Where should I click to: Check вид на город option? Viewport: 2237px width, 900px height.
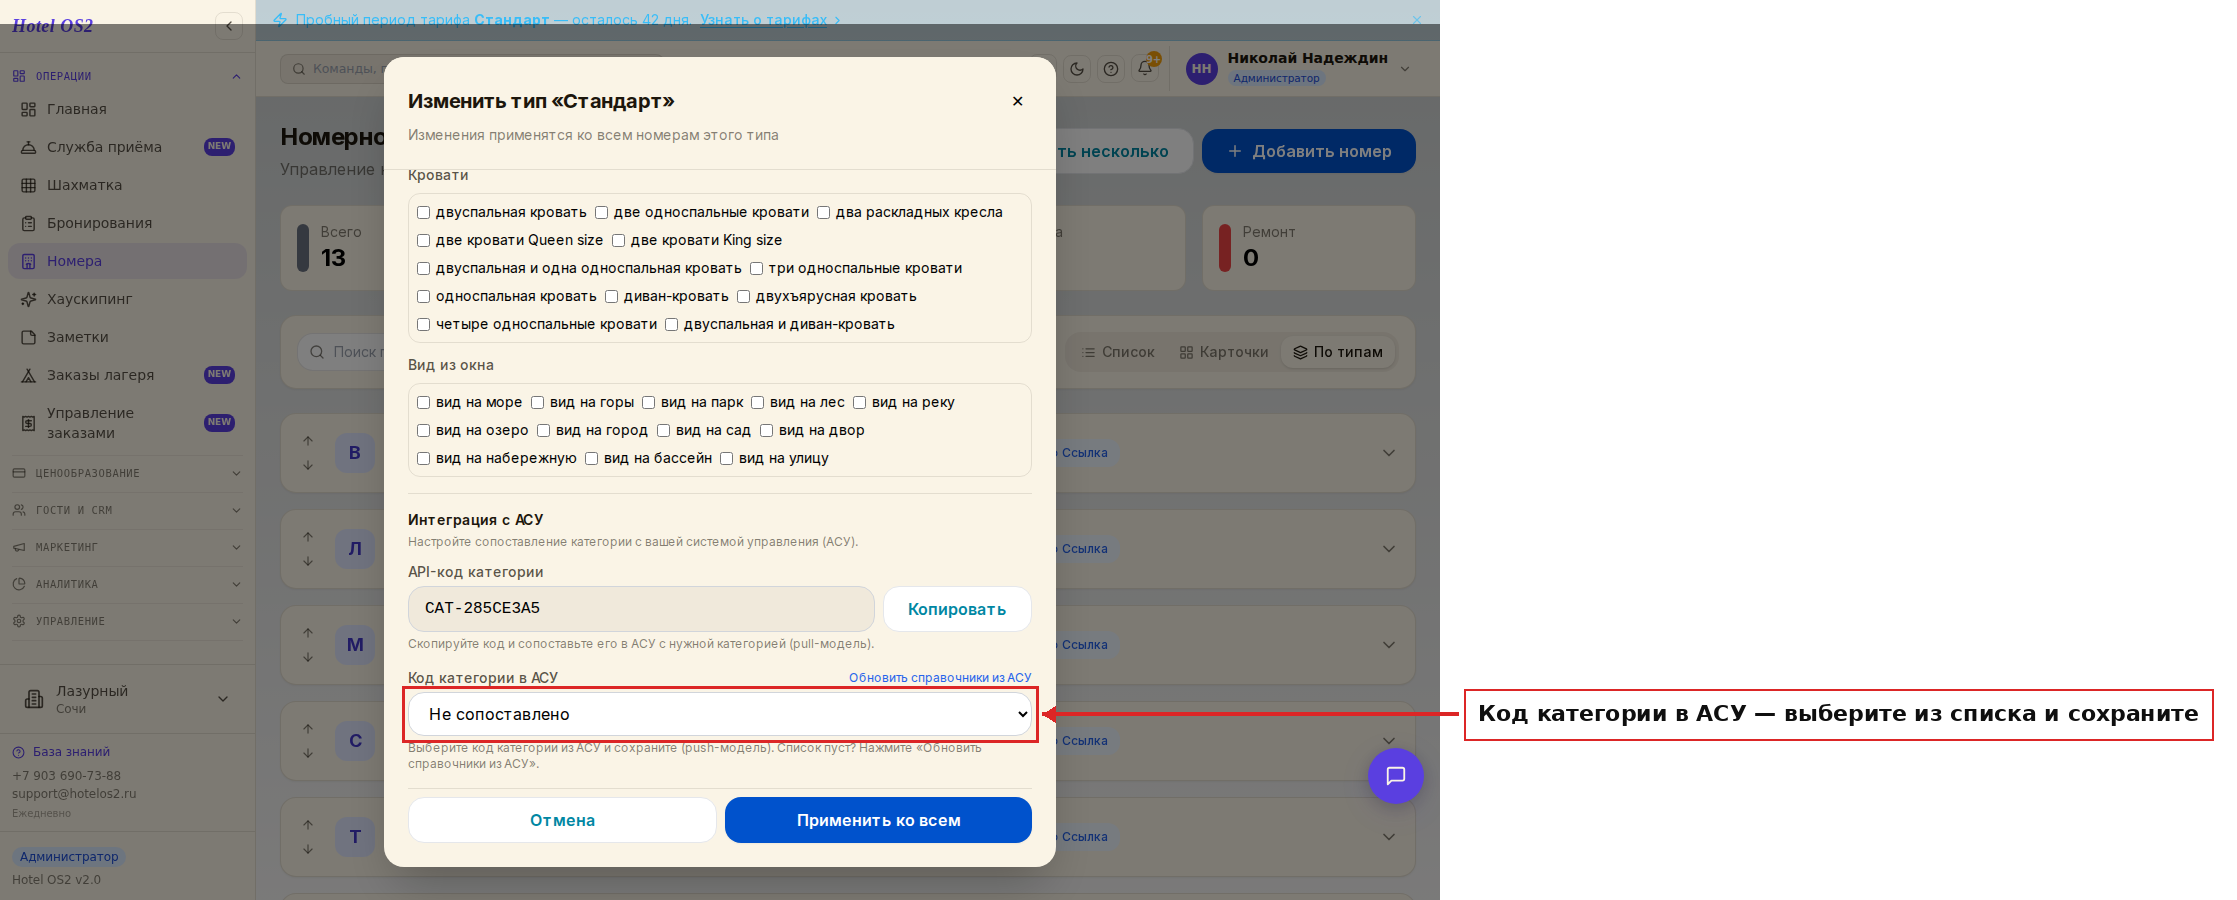[544, 430]
